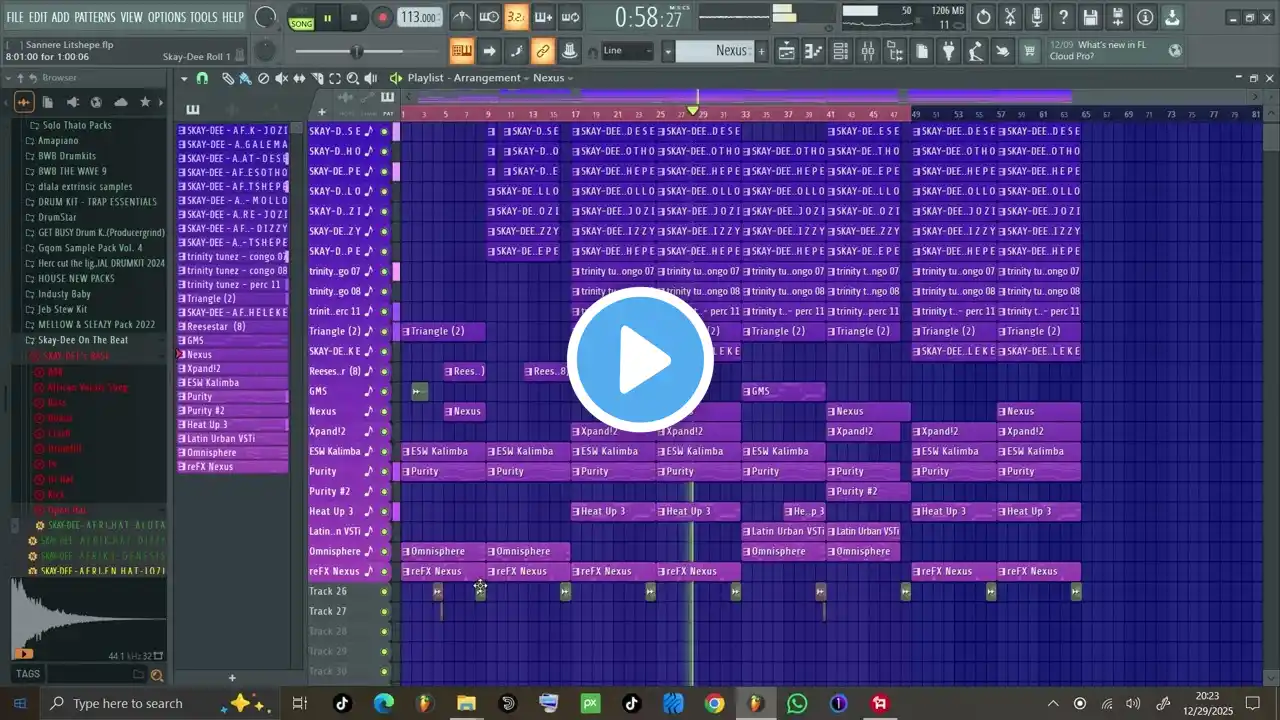Select the Playlist mute tool
This screenshot has height=720, width=1280.
(281, 78)
